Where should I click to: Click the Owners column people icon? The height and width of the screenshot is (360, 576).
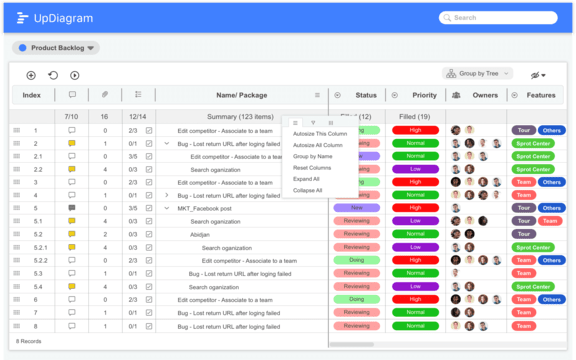[456, 95]
